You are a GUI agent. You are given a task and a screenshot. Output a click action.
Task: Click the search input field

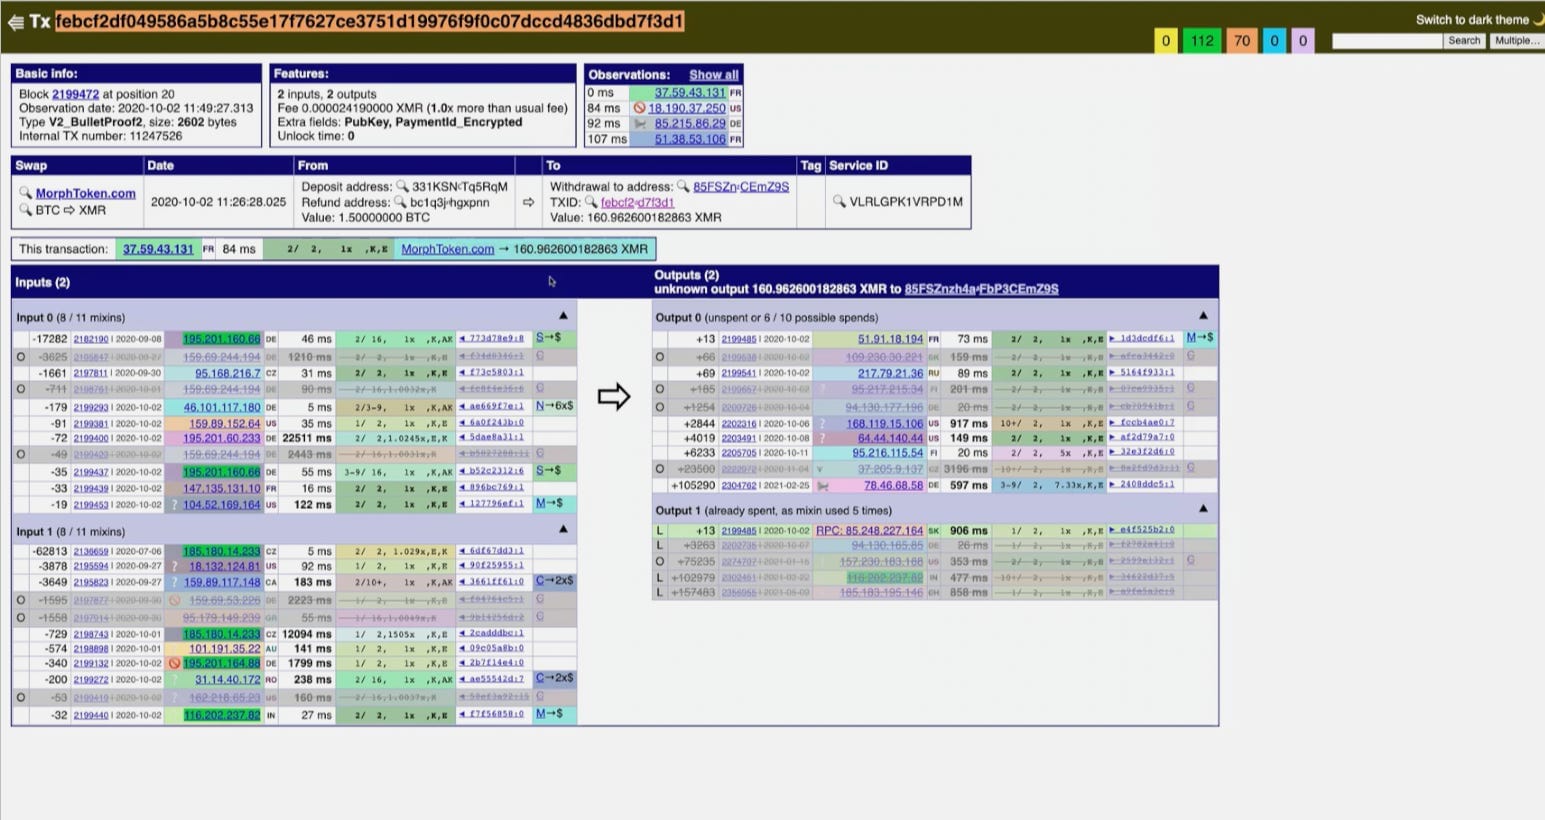1388,41
